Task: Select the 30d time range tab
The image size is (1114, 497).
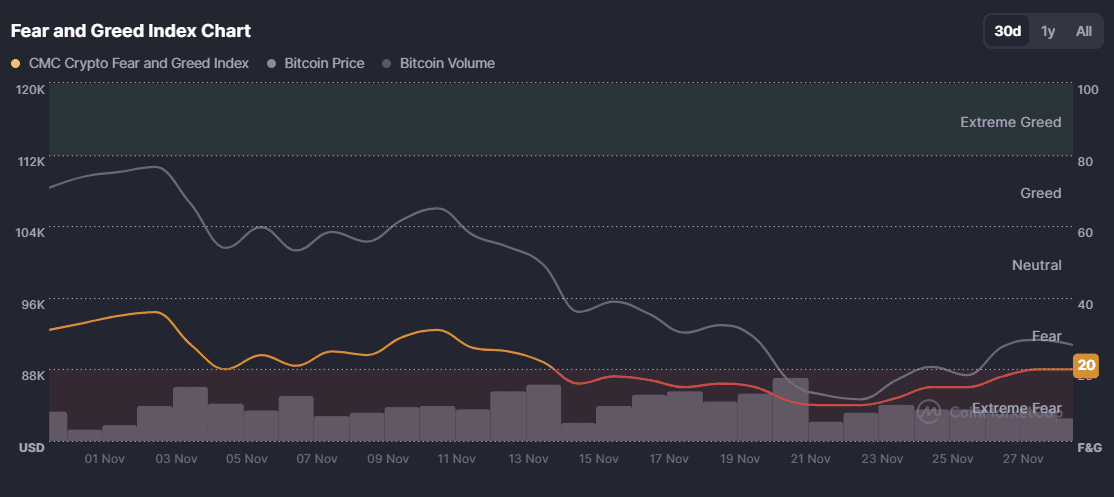Action: [x=1007, y=31]
